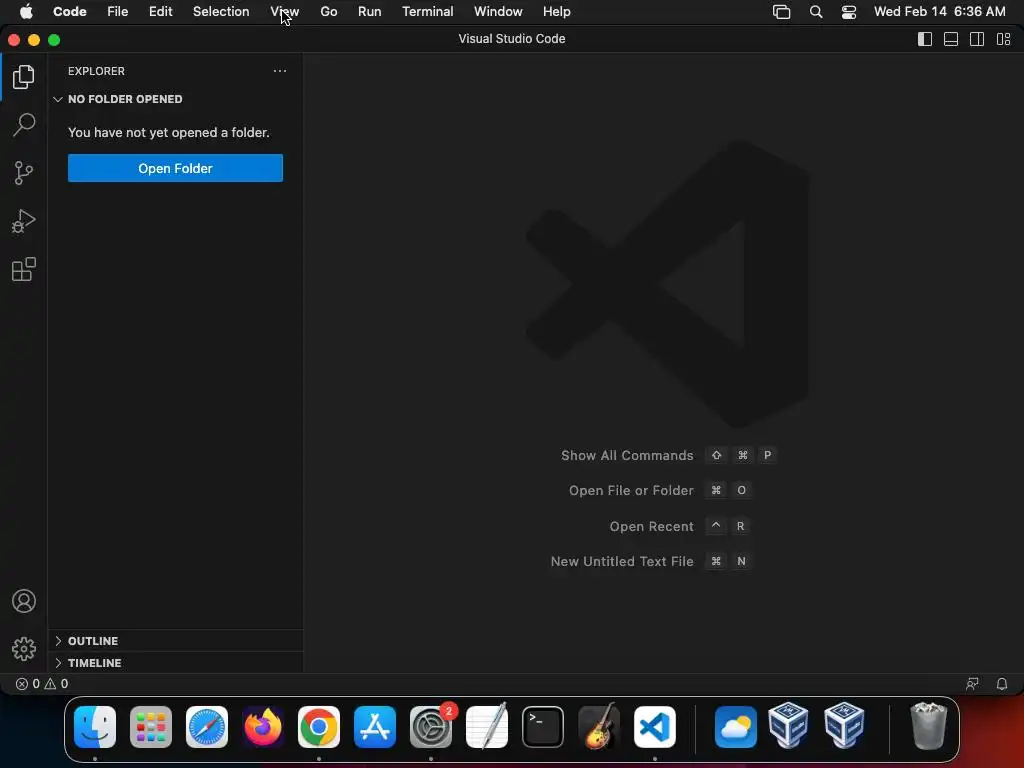The image size is (1024, 768).
Task: Open App Store from the Dock
Action: pyautogui.click(x=375, y=727)
